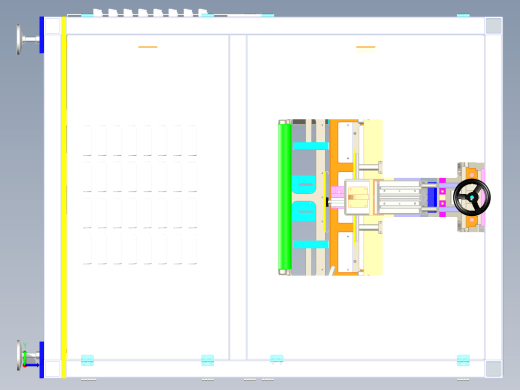520x390 pixels.
Task: Select the black three-spoke handwheel
Action: [x=472, y=197]
